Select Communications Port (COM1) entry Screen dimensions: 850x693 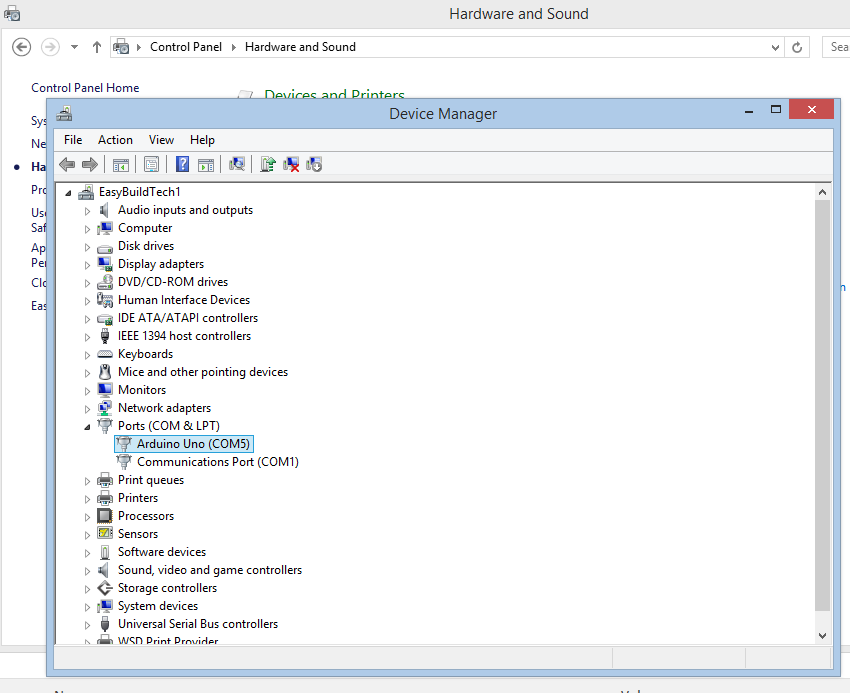point(217,462)
